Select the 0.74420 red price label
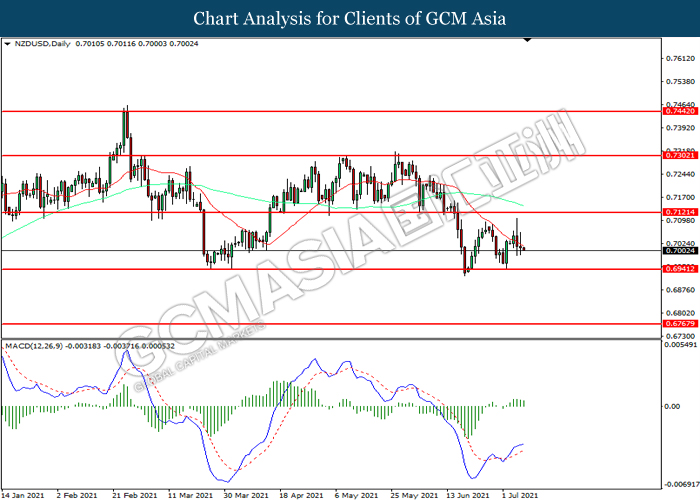 tap(680, 111)
